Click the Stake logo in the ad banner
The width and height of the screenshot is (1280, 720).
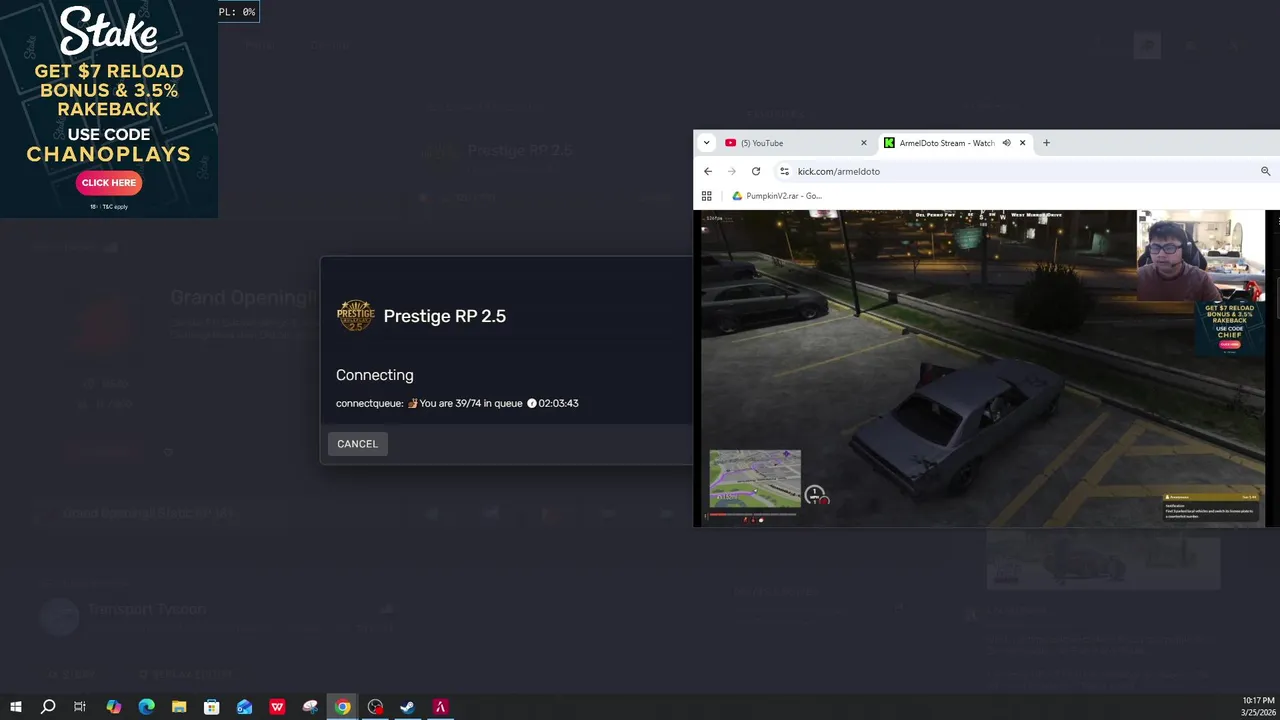point(109,32)
